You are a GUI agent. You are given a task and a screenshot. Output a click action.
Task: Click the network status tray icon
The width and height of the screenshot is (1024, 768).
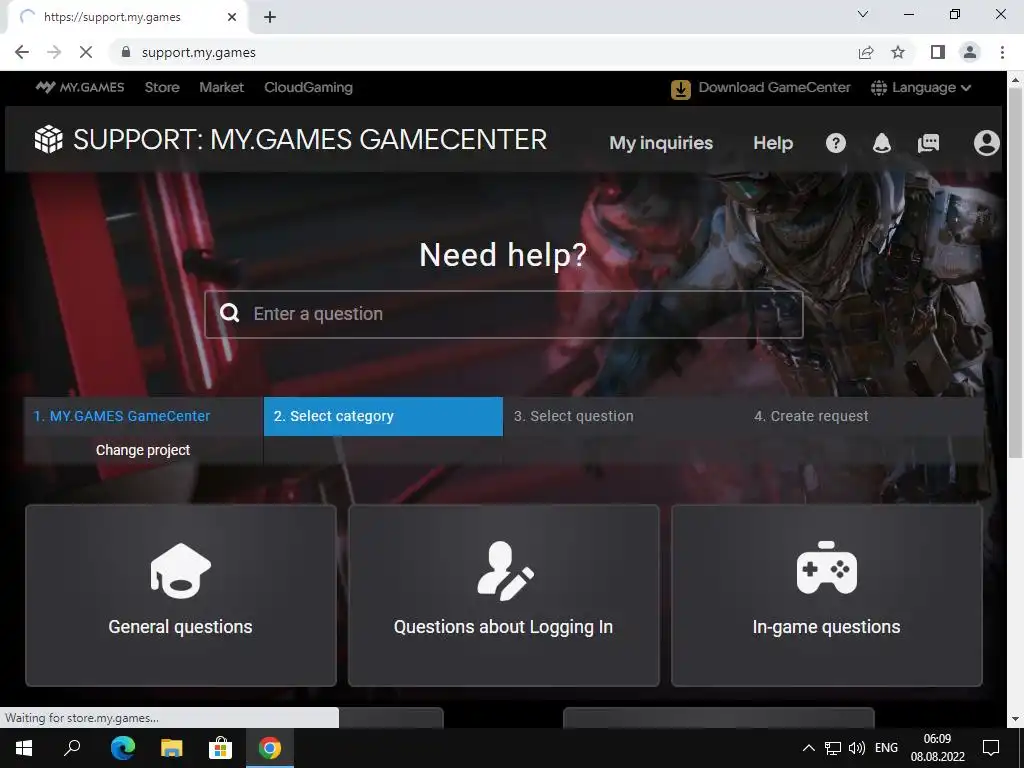coord(833,748)
